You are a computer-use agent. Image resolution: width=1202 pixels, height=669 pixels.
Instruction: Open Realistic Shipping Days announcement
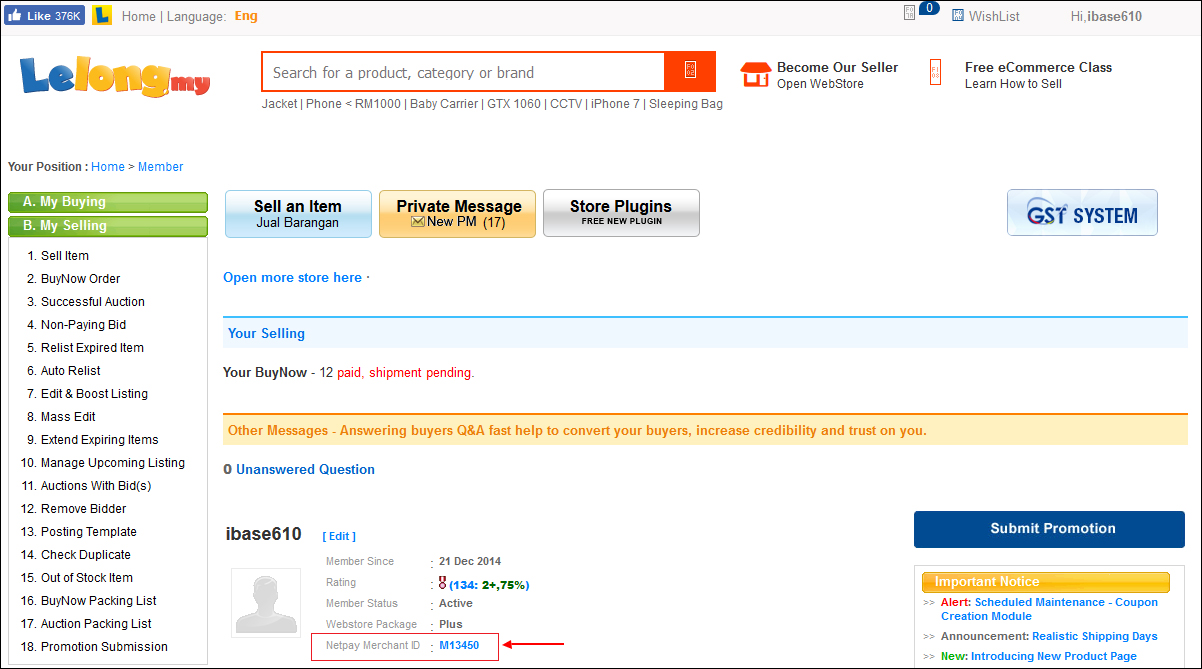(1095, 636)
